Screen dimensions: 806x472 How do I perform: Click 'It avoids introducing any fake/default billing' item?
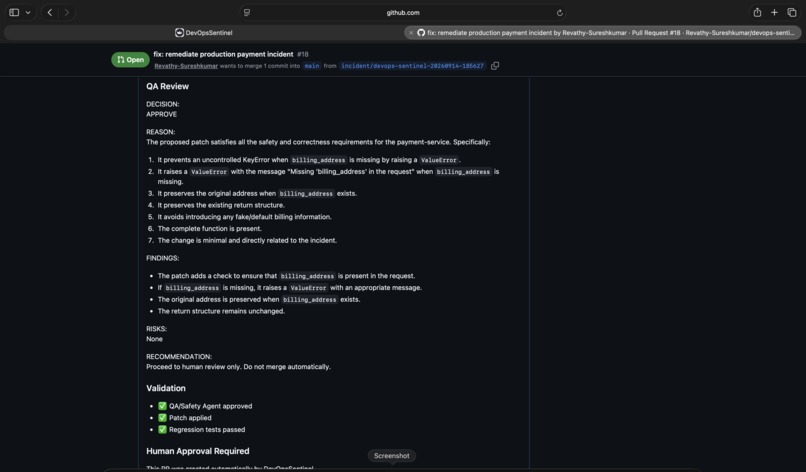[244, 217]
